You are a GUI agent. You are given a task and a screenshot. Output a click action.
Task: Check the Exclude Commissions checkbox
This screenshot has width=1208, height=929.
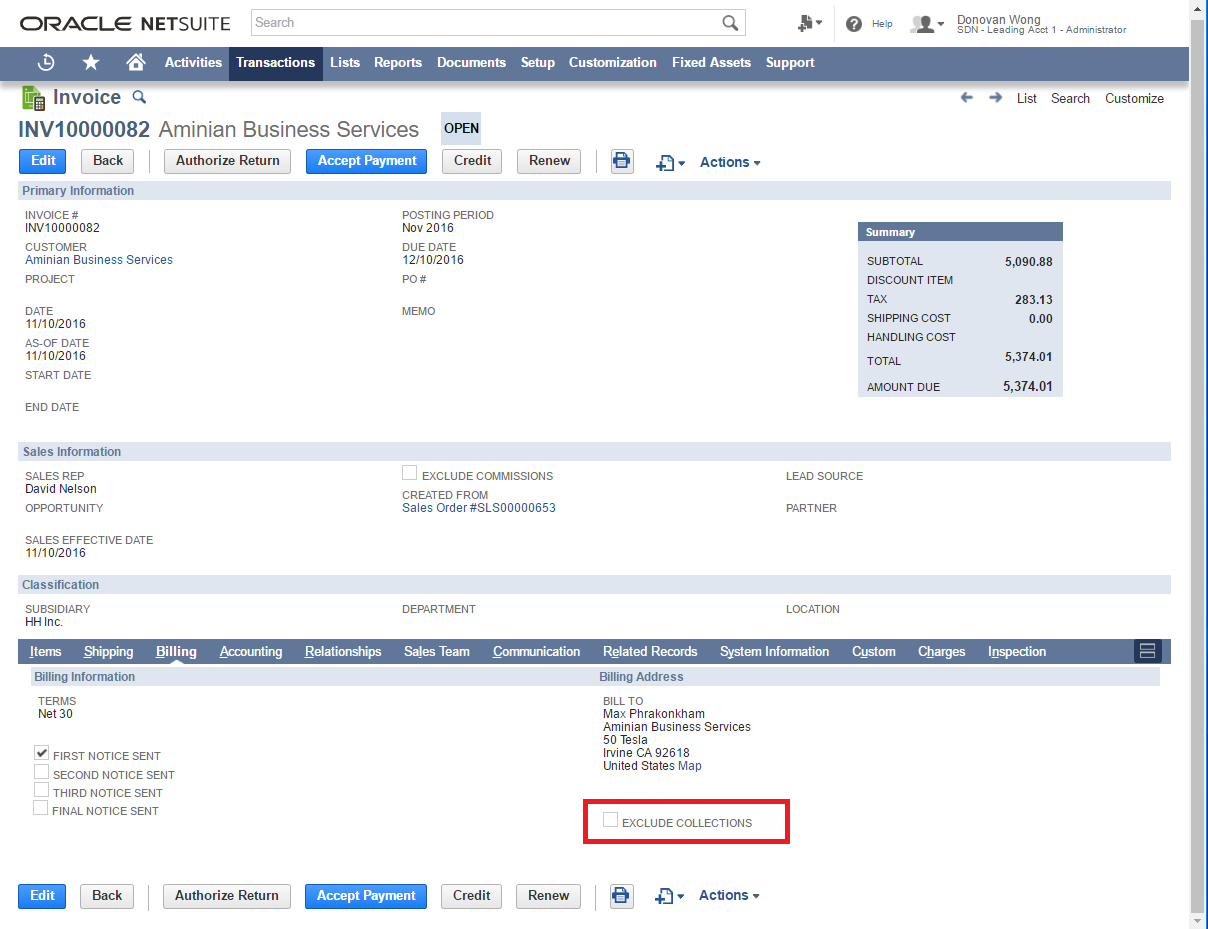coord(409,473)
